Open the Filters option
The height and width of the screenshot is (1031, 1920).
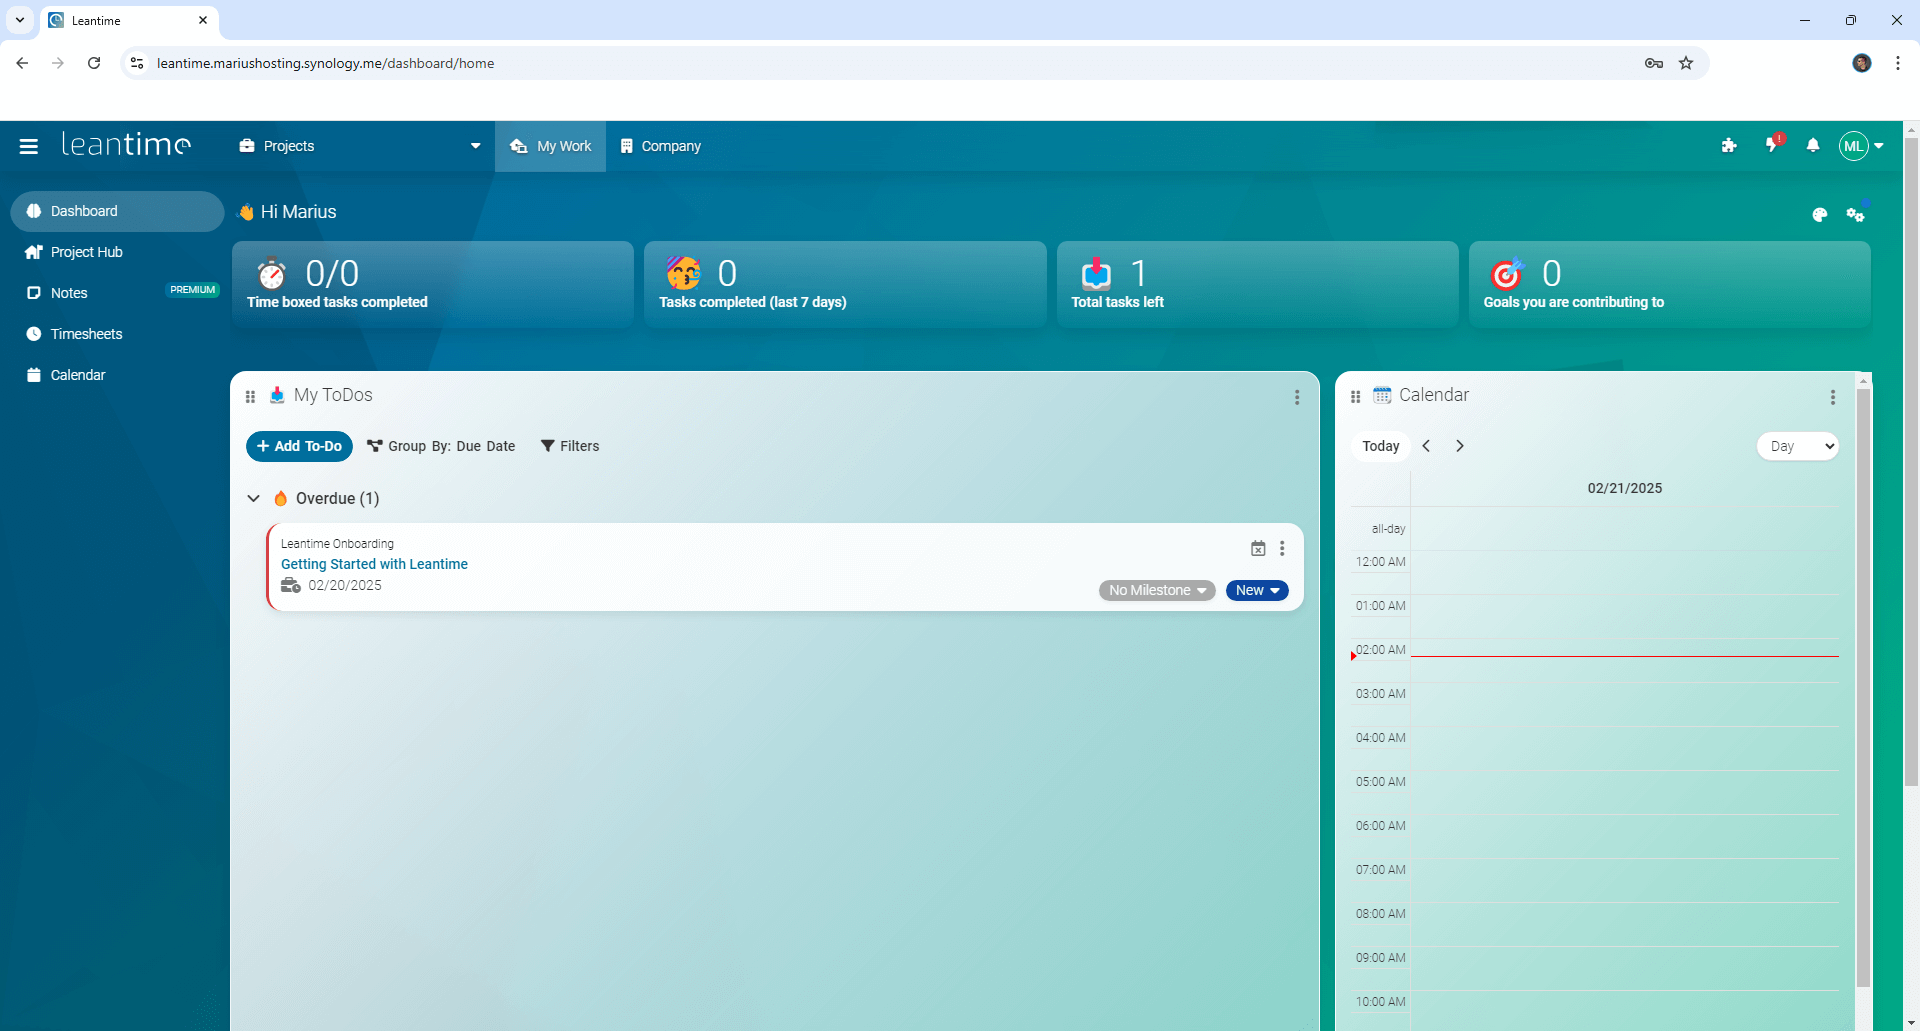coord(570,446)
